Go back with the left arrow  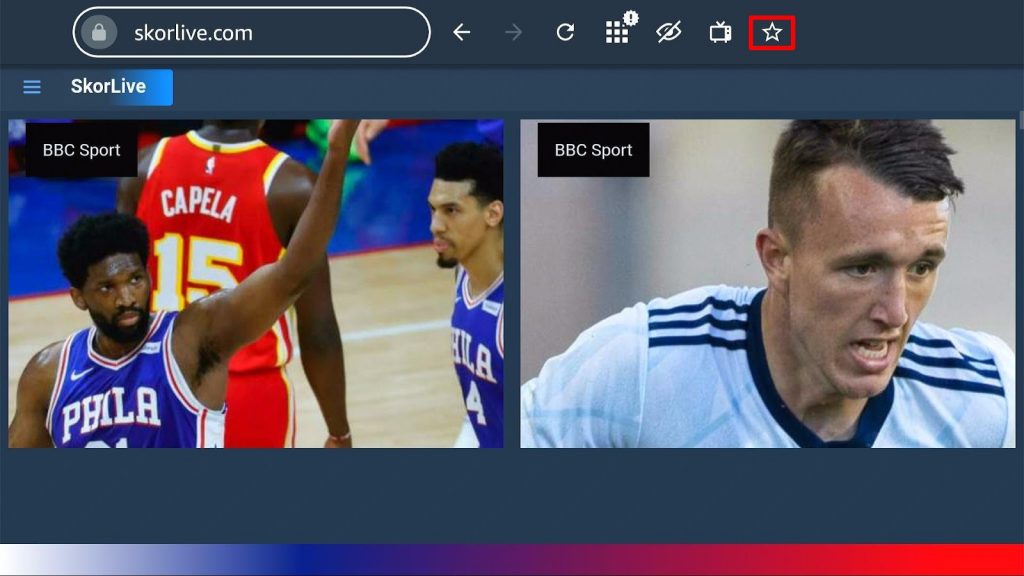pos(462,32)
